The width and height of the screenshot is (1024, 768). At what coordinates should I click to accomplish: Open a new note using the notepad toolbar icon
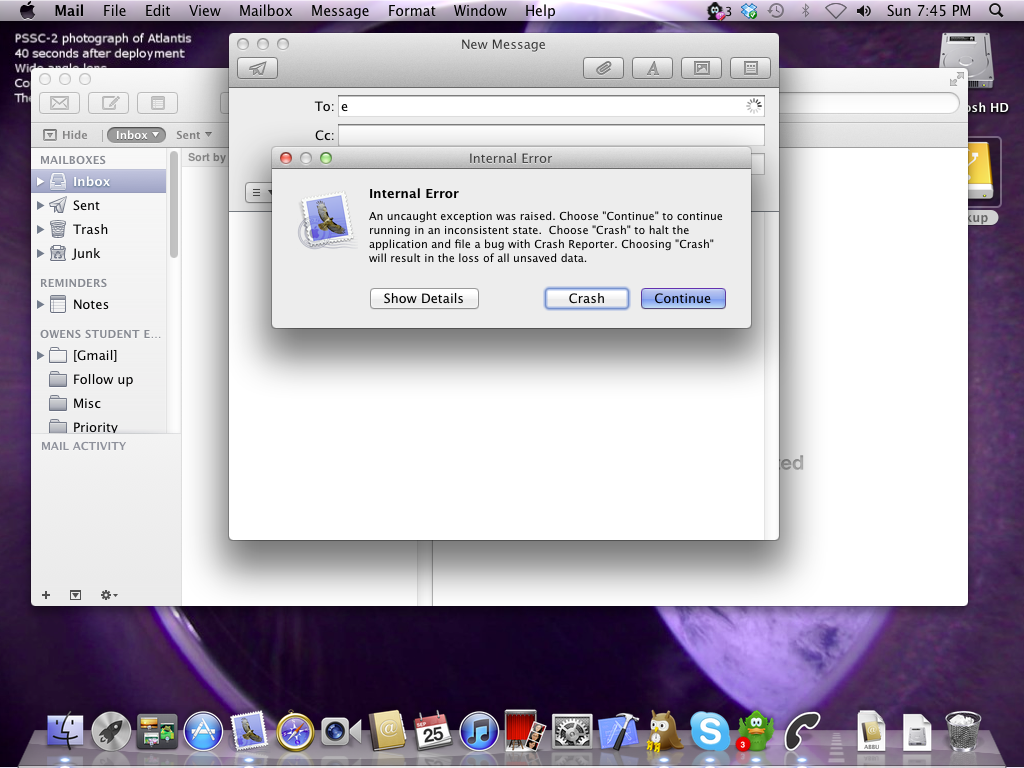click(157, 103)
